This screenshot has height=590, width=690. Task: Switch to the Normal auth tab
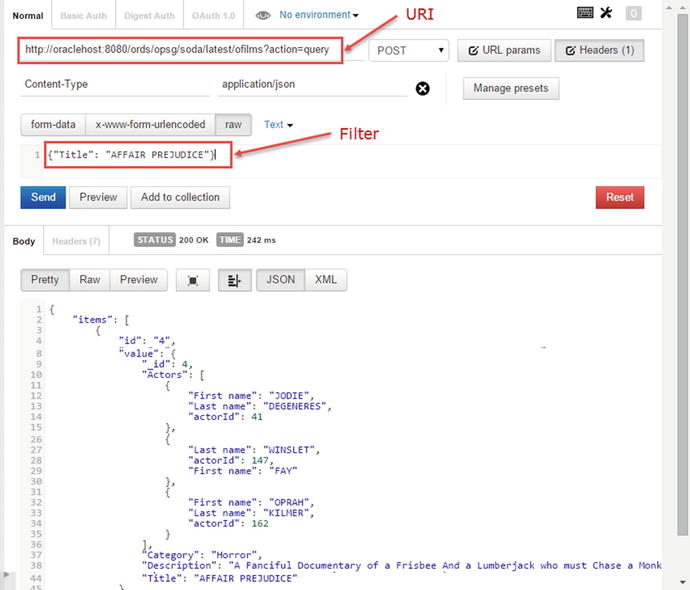click(28, 16)
